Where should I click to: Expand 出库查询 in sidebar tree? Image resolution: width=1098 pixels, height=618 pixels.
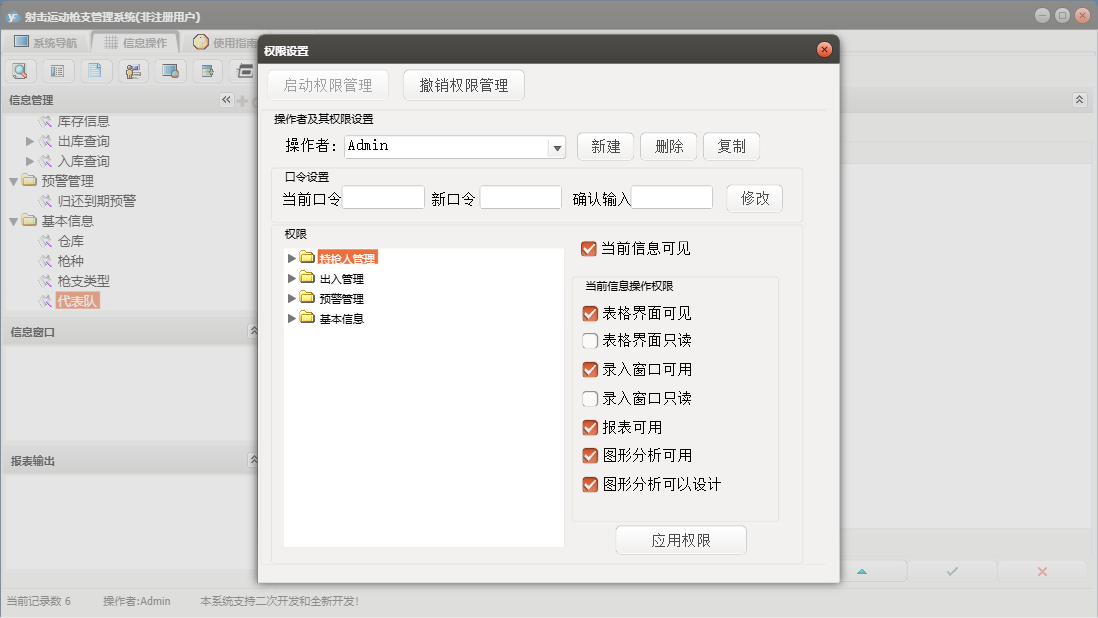(29, 141)
